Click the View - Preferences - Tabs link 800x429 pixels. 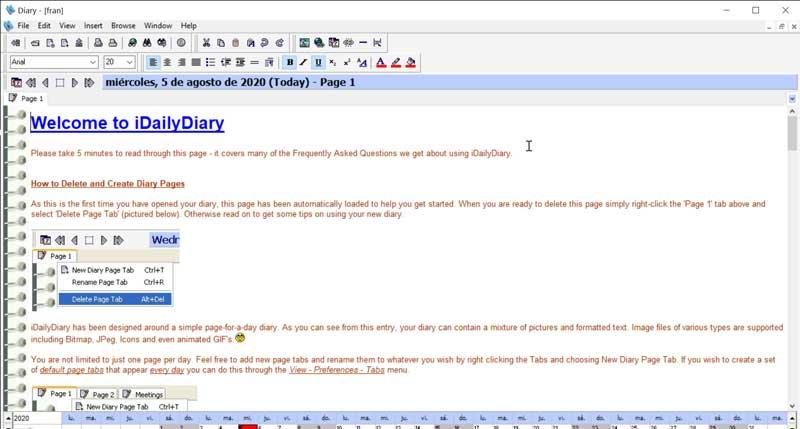(x=337, y=370)
